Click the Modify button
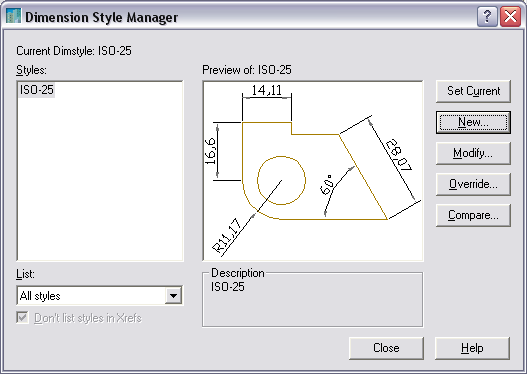 click(473, 153)
